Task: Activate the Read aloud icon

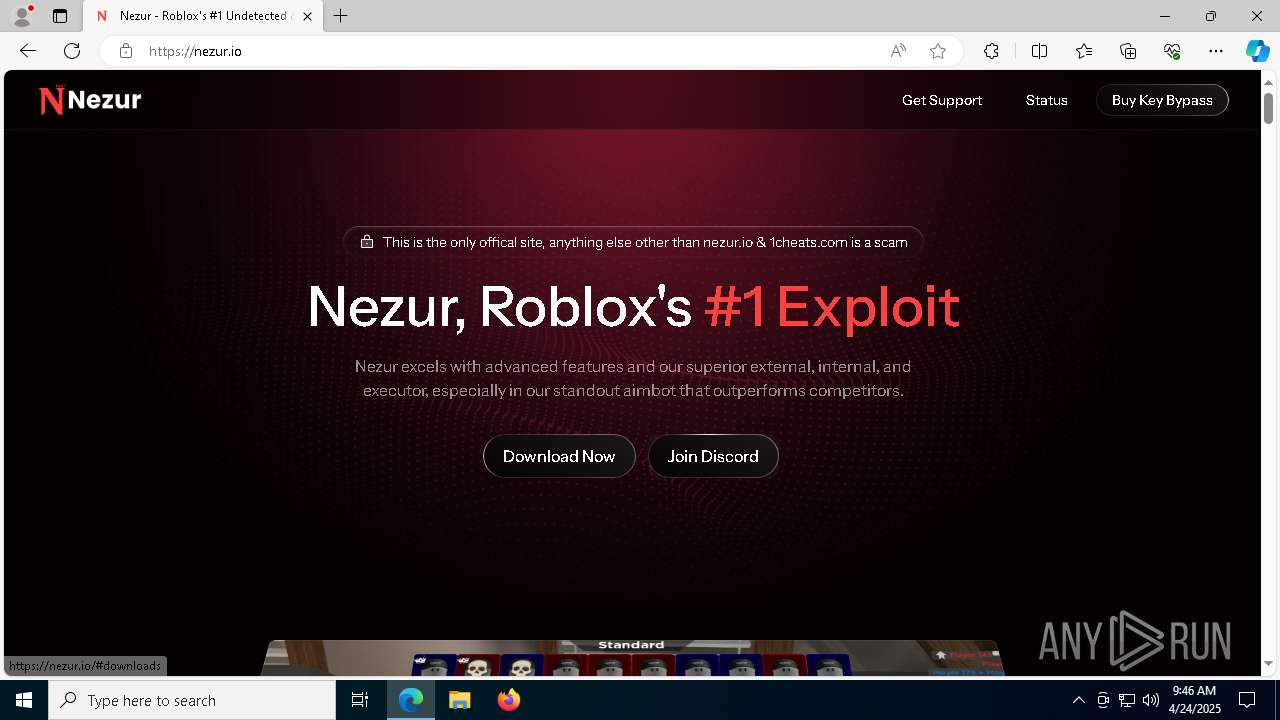Action: click(898, 51)
